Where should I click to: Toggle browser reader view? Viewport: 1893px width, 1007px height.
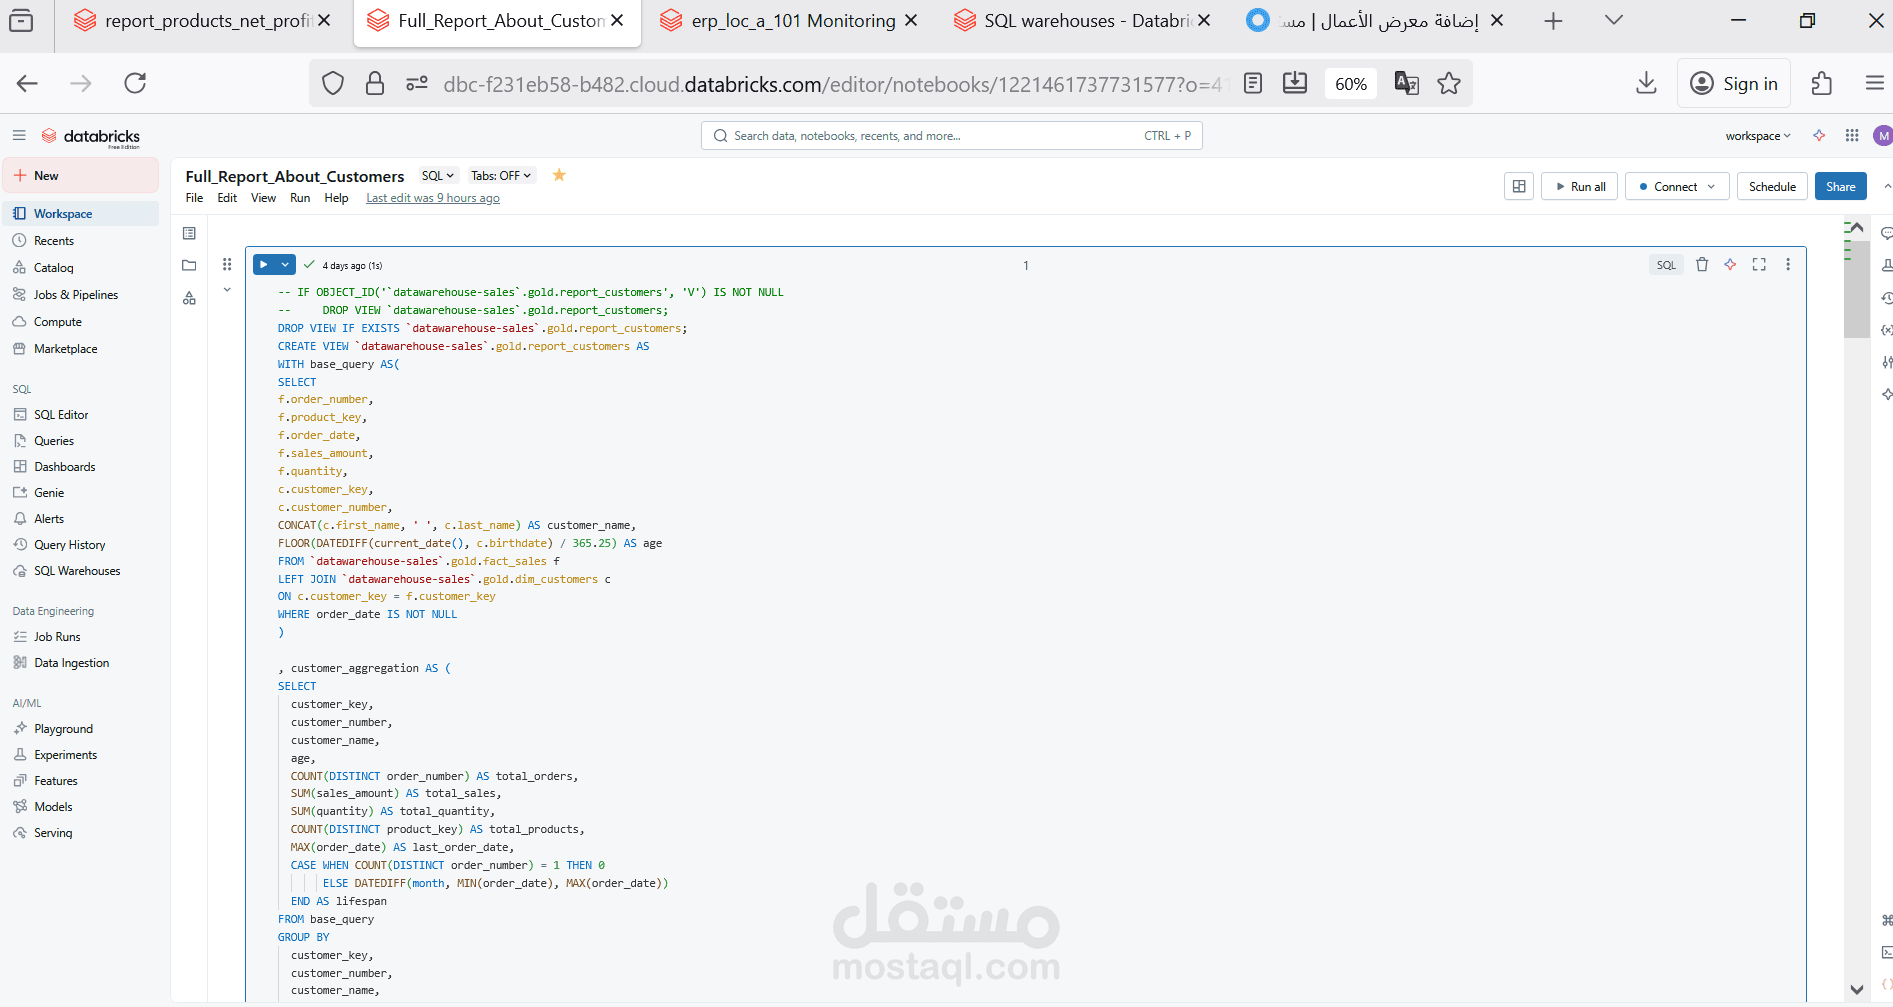[x=1253, y=84]
